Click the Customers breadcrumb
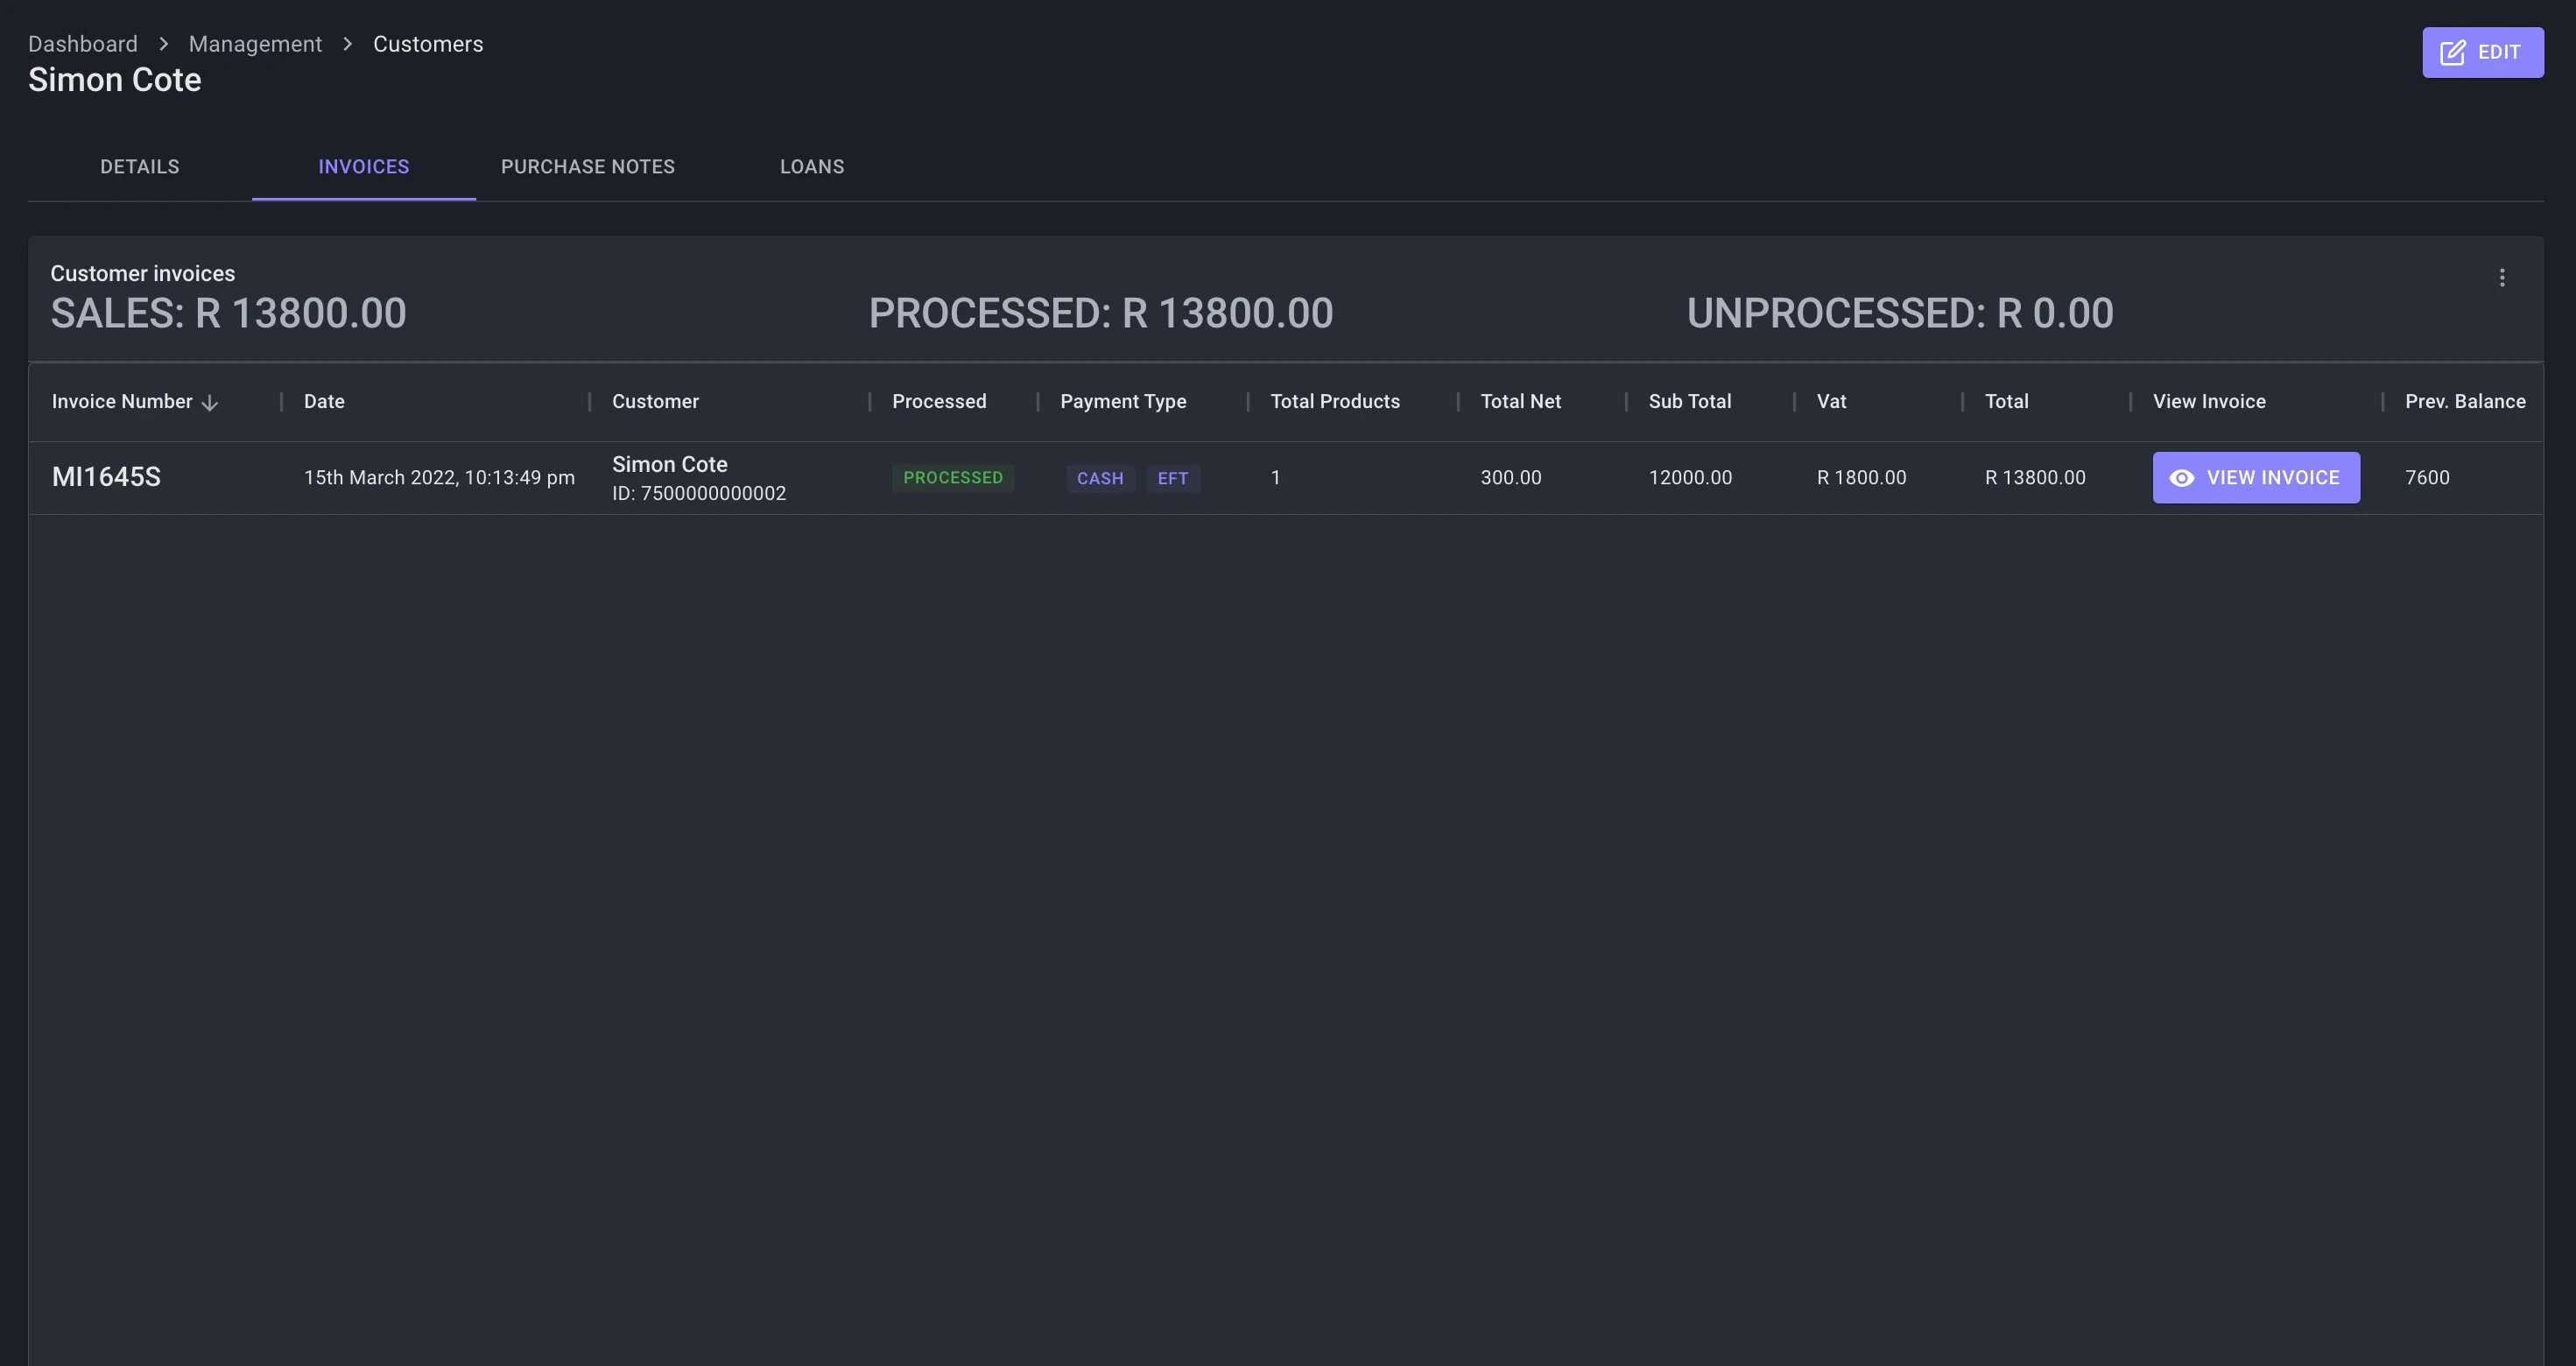This screenshot has height=1366, width=2576. (x=428, y=44)
